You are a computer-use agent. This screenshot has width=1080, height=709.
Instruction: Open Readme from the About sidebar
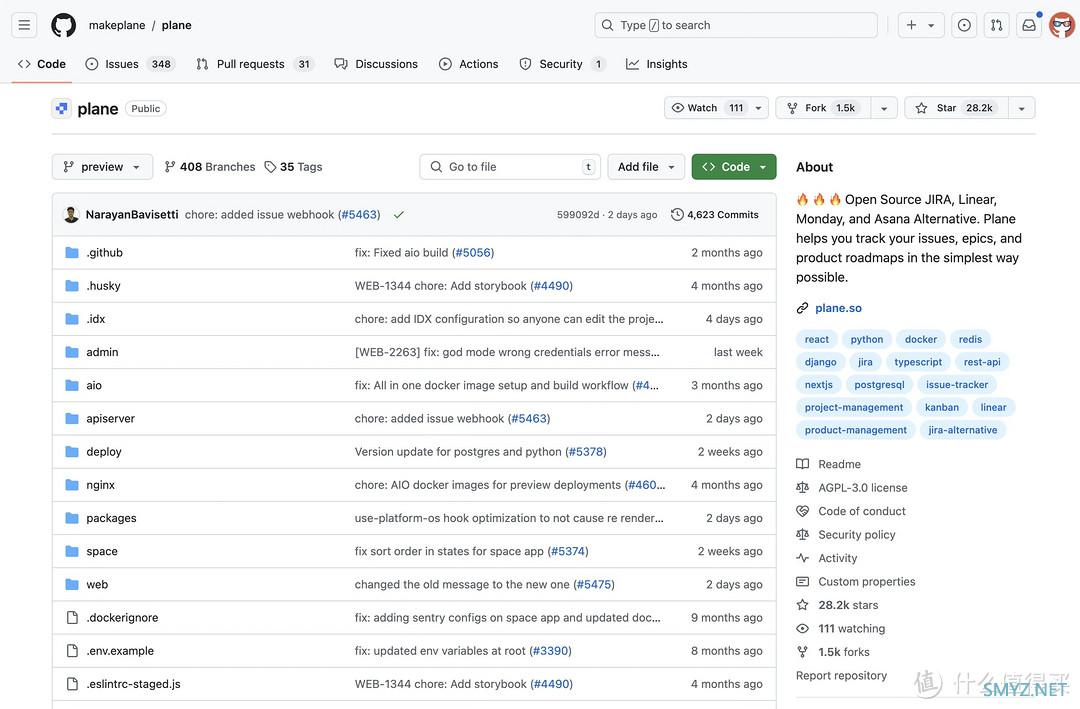click(x=829, y=464)
